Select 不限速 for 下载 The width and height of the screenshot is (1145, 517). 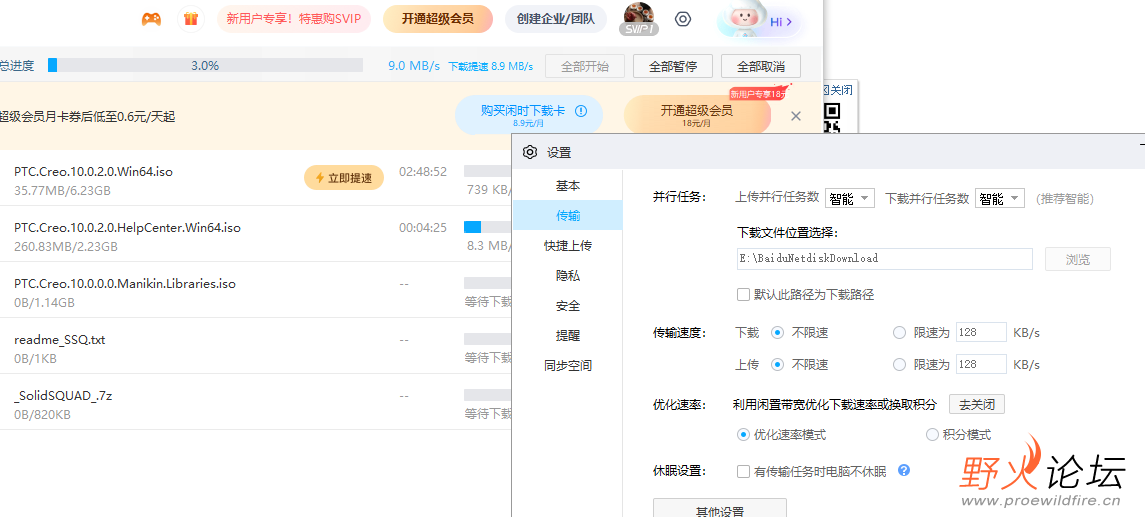click(778, 333)
